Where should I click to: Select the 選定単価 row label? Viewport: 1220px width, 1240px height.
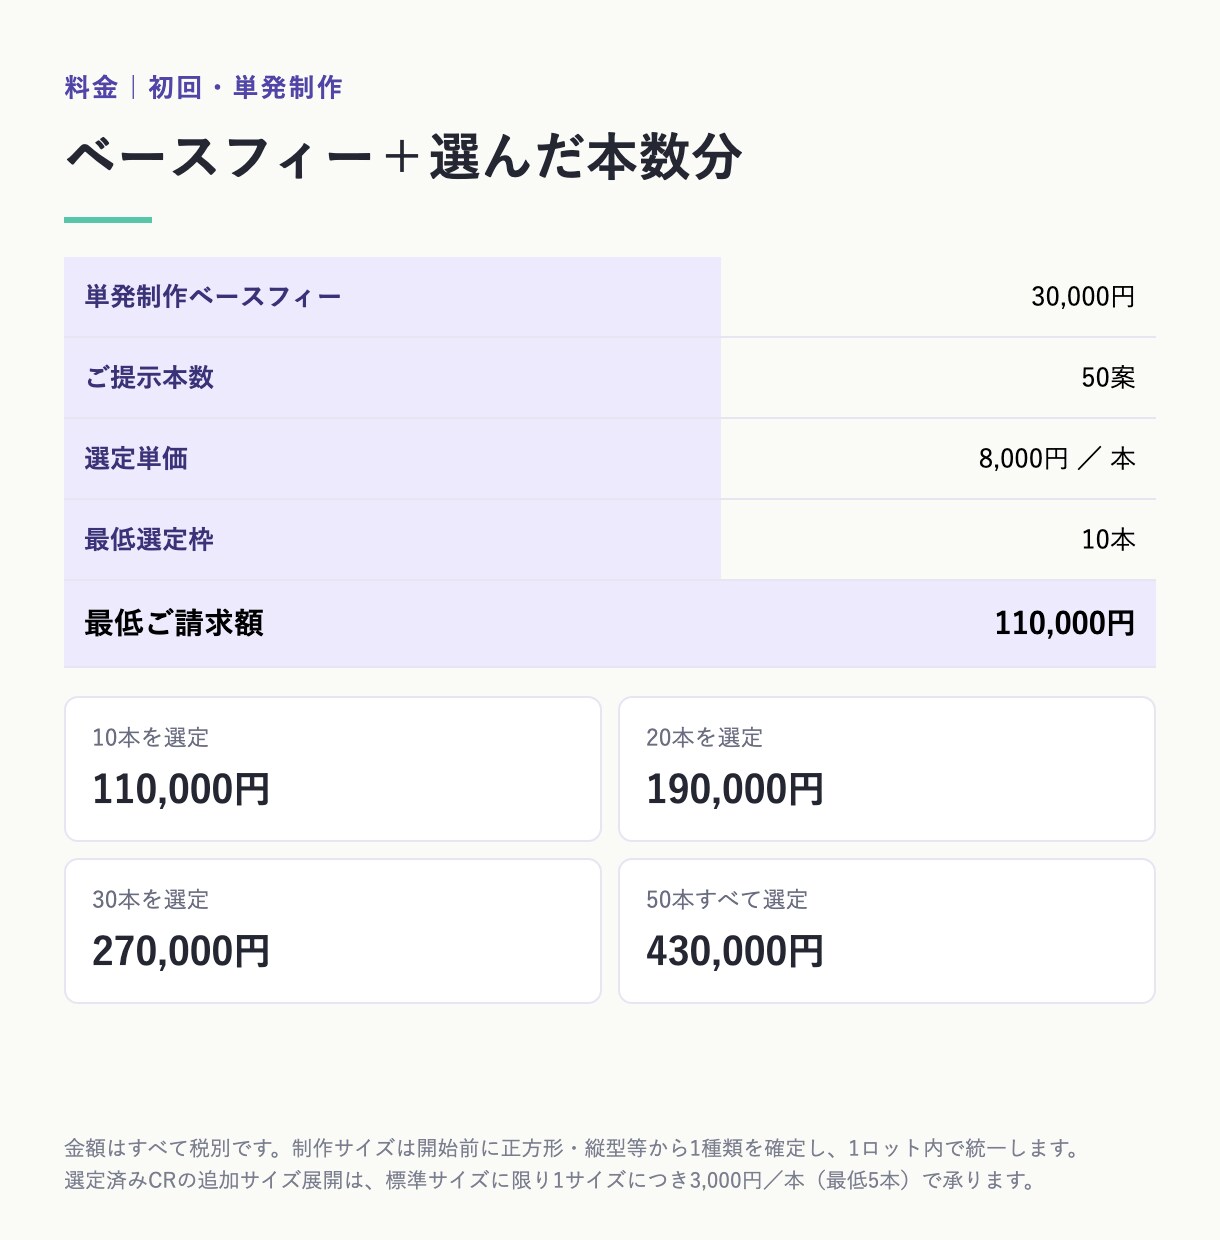coord(136,459)
